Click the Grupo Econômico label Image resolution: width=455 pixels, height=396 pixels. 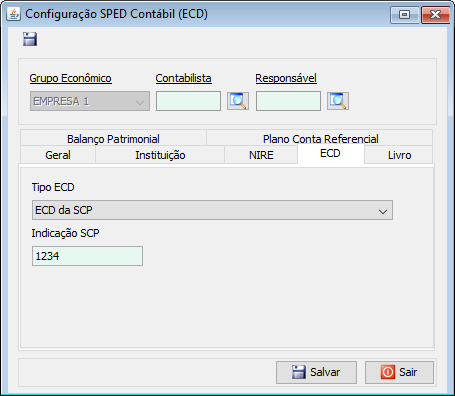pyautogui.click(x=71, y=78)
